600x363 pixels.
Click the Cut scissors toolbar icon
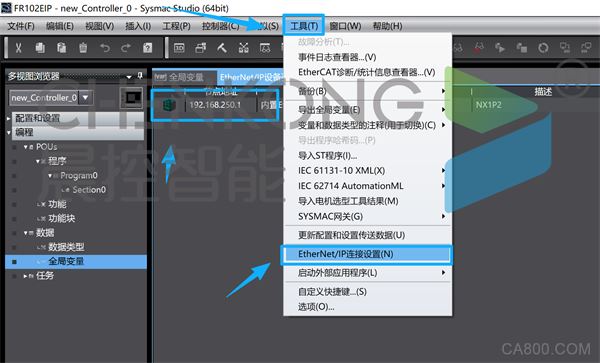point(18,48)
